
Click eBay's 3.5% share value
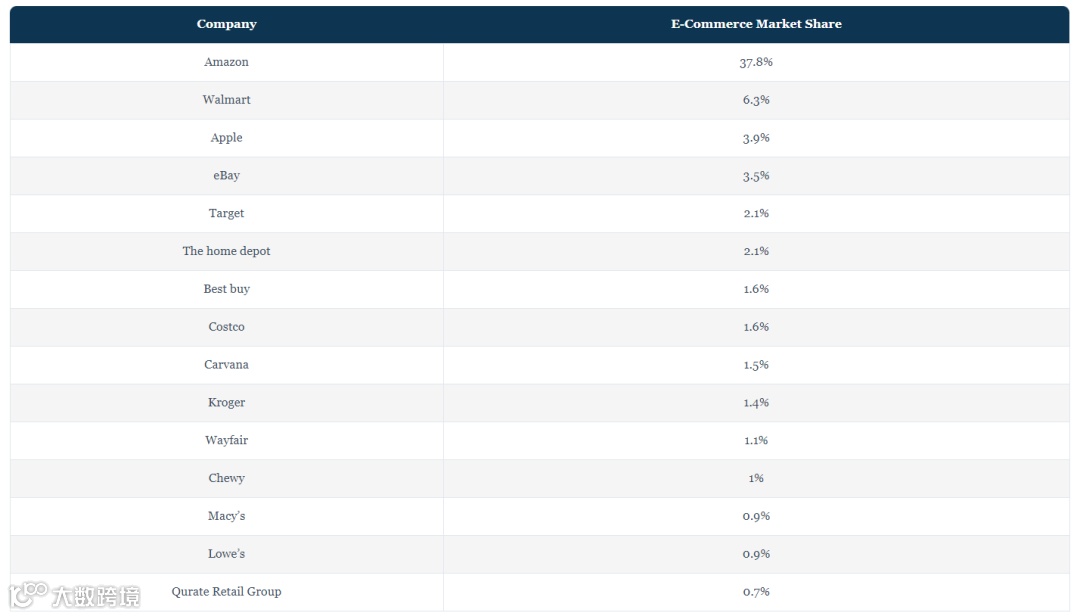point(756,176)
